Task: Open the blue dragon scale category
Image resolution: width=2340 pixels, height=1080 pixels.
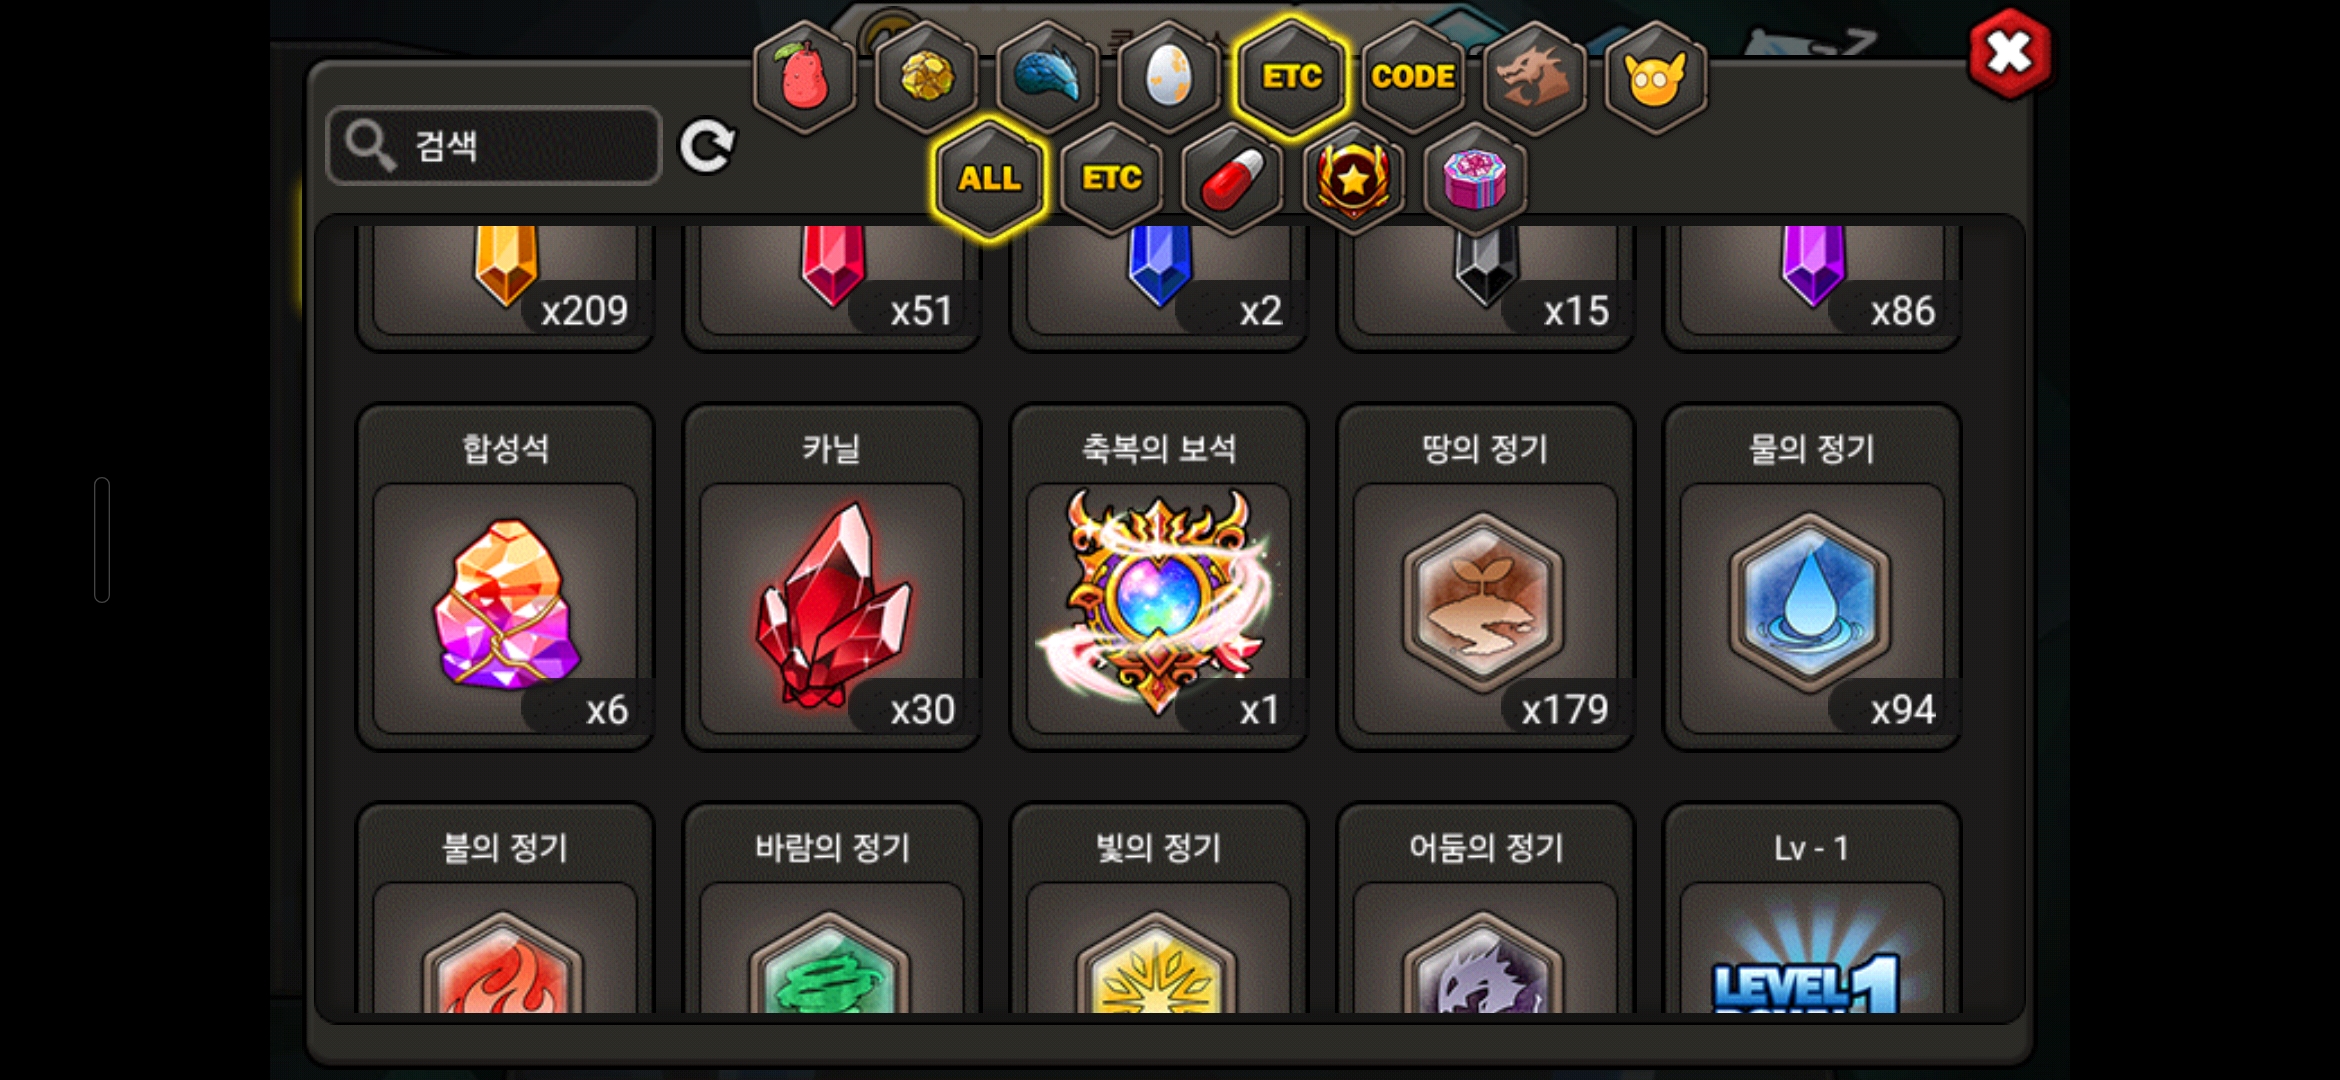Action: click(x=1048, y=76)
